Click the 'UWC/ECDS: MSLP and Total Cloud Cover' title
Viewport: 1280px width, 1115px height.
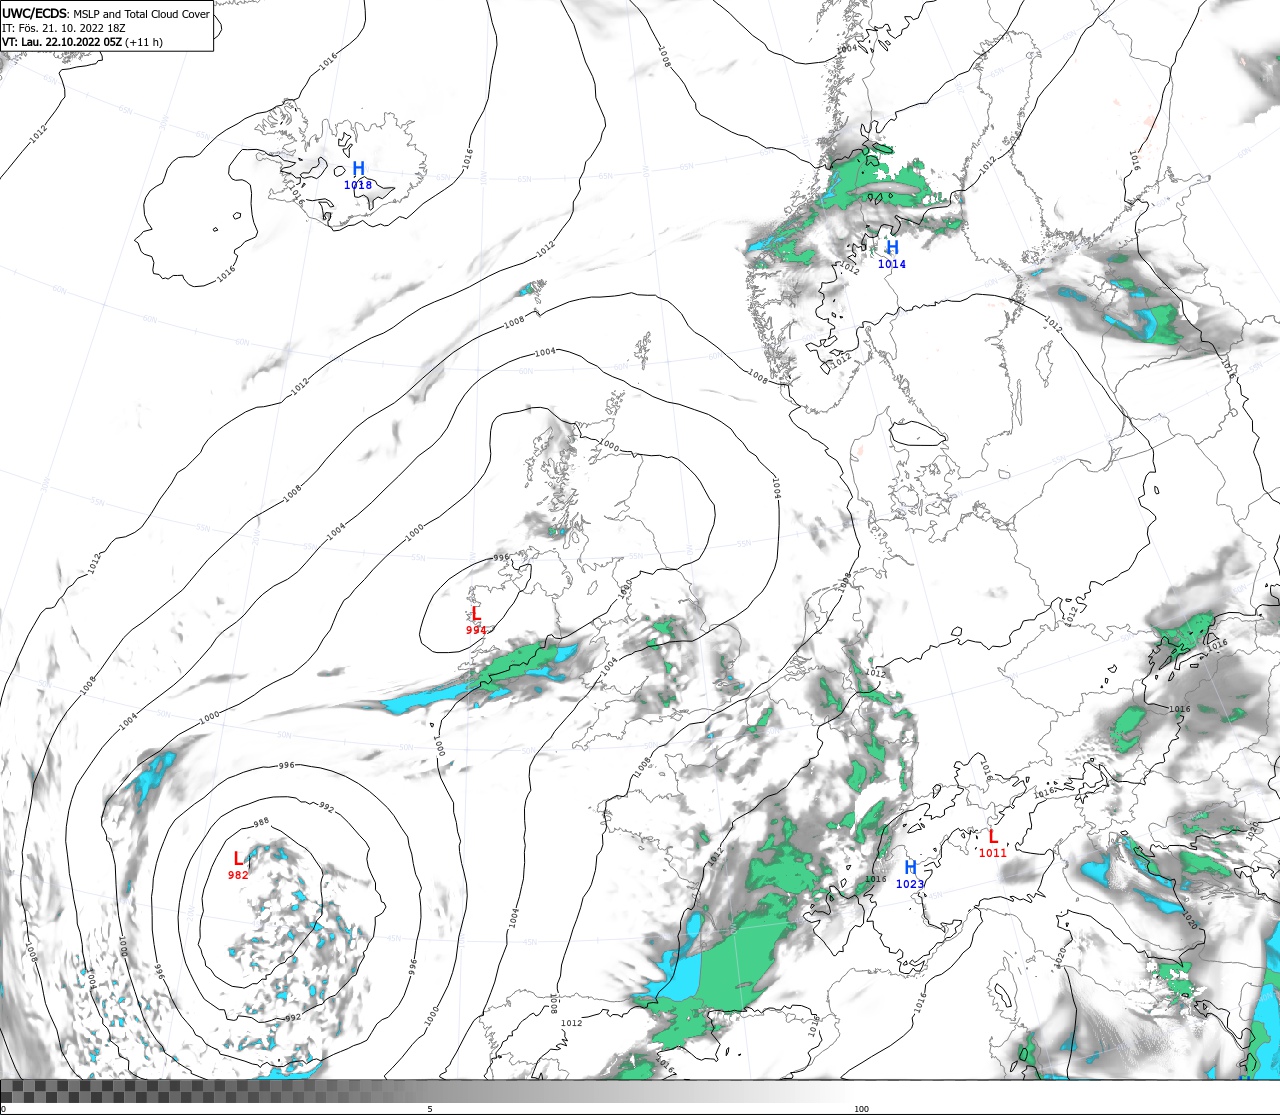(106, 14)
